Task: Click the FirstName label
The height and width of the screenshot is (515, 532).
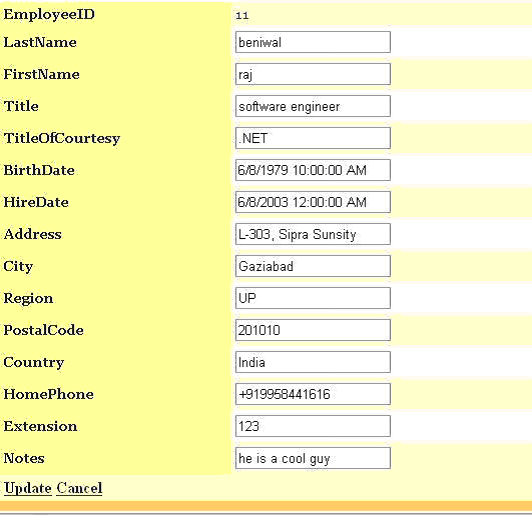Action: [41, 74]
